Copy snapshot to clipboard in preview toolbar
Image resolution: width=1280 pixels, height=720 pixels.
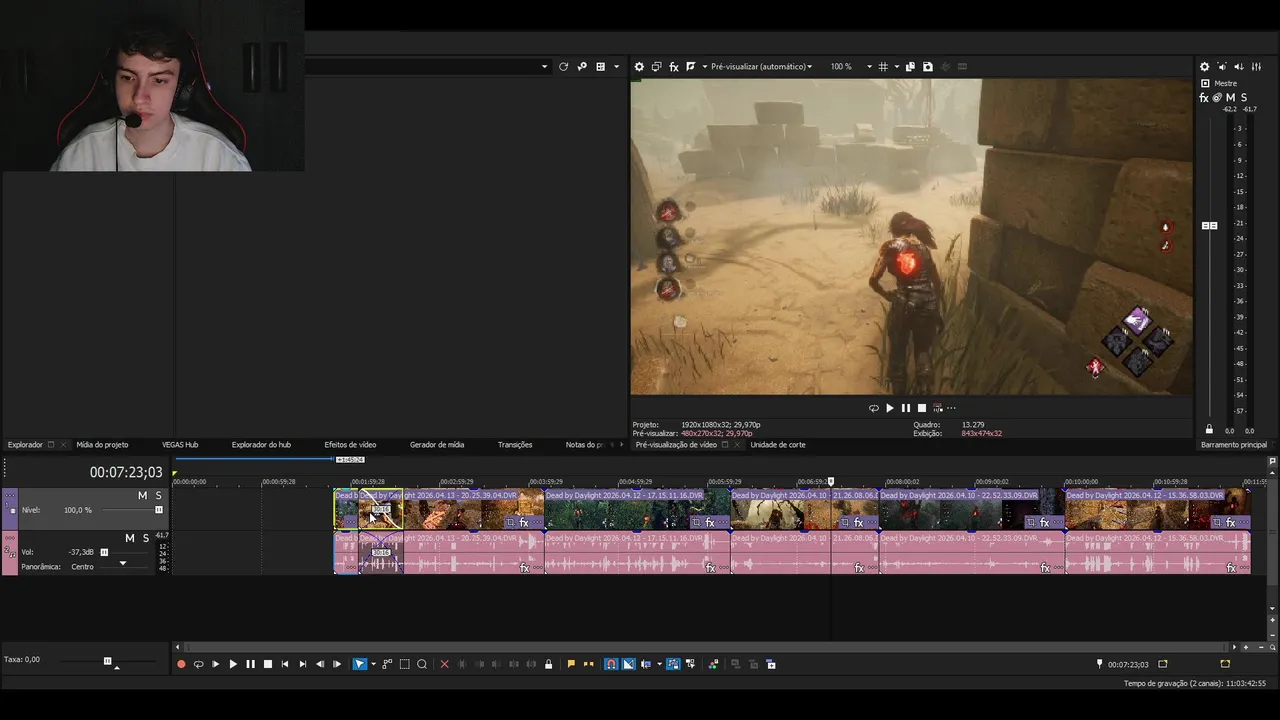pos(910,67)
